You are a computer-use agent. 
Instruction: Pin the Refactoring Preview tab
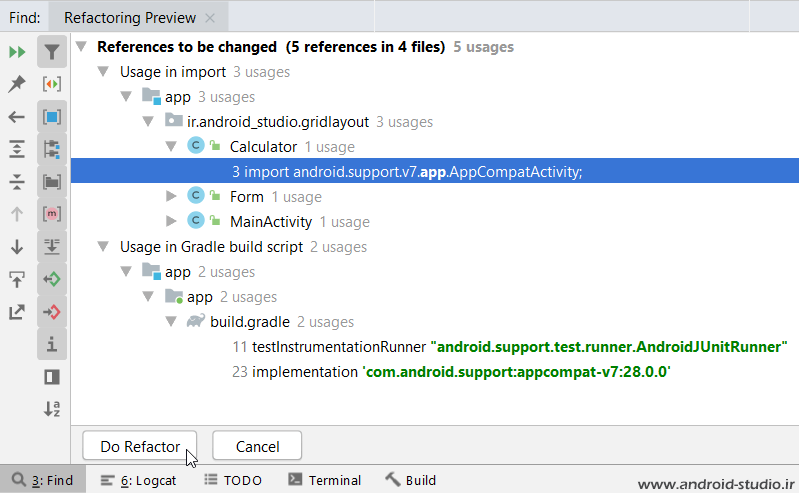click(x=17, y=84)
